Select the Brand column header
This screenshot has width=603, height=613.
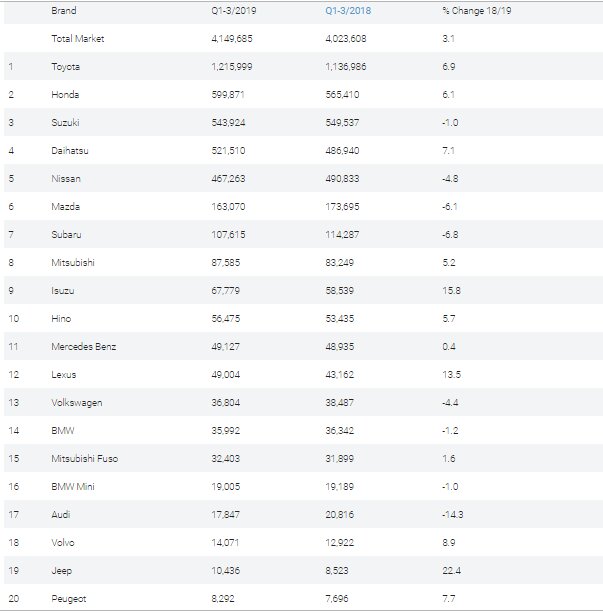63,10
